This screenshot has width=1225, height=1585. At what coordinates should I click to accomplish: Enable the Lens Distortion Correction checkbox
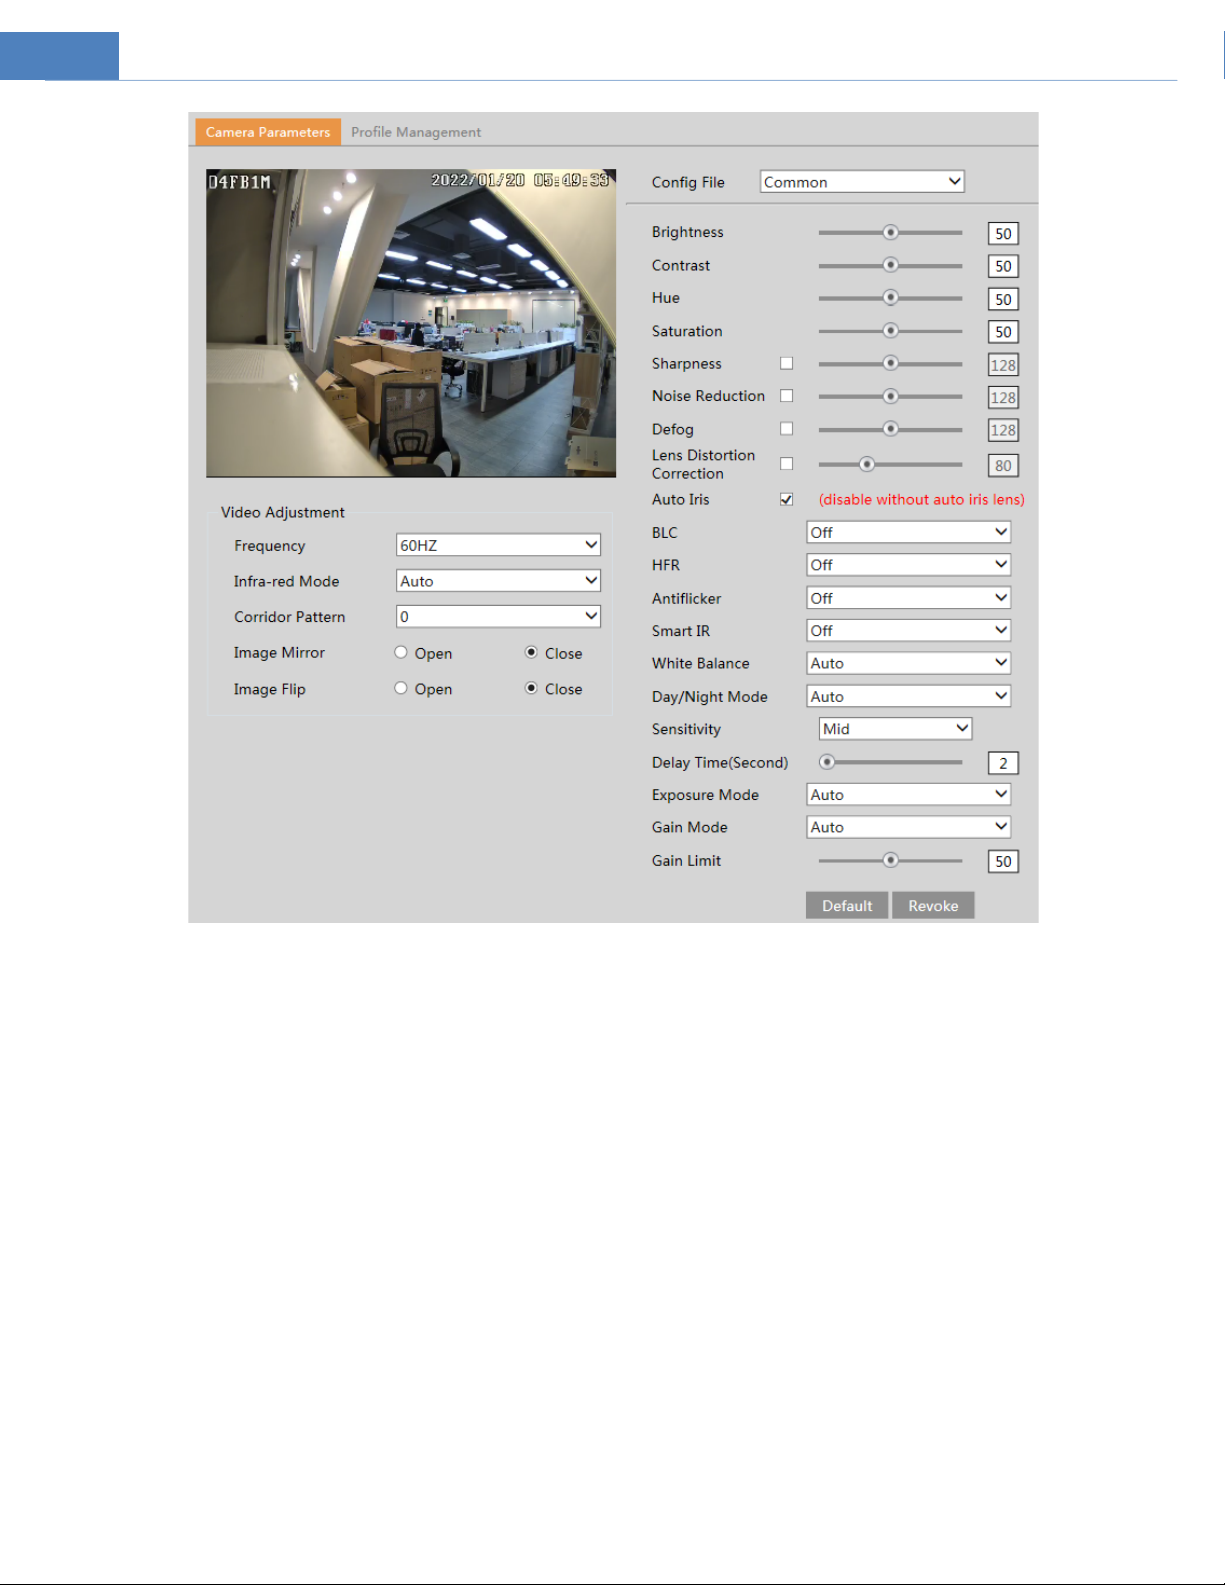787,464
